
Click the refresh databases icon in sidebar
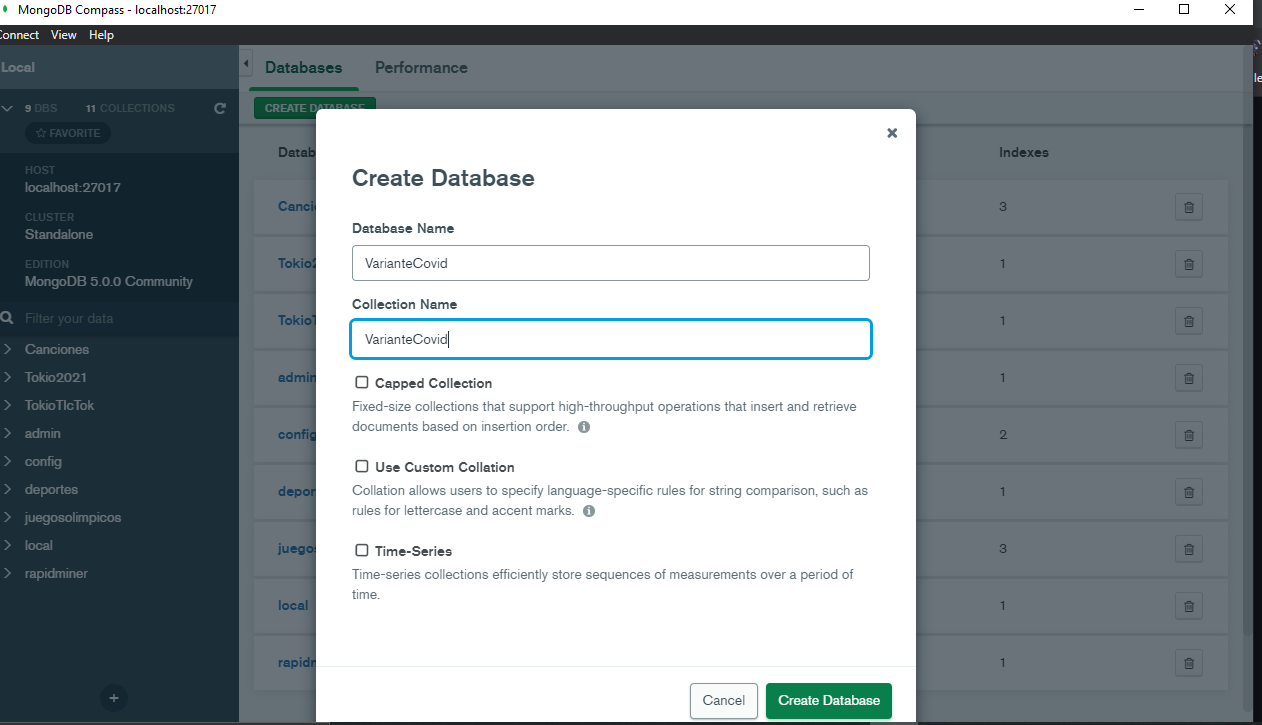click(220, 108)
